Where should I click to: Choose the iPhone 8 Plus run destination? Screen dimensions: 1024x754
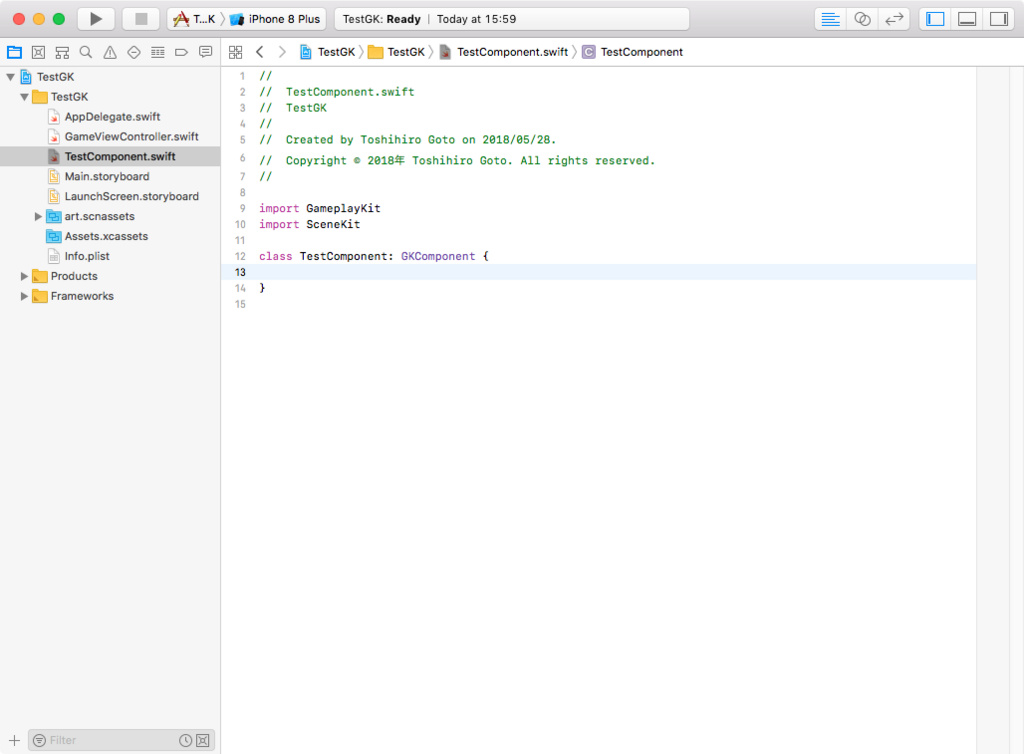tap(275, 19)
